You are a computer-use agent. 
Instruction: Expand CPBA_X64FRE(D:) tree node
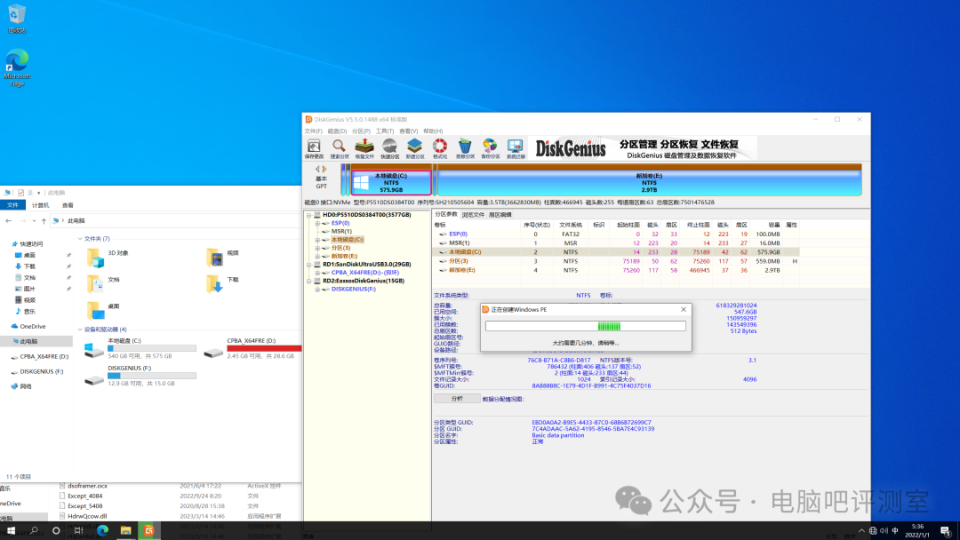(318, 272)
